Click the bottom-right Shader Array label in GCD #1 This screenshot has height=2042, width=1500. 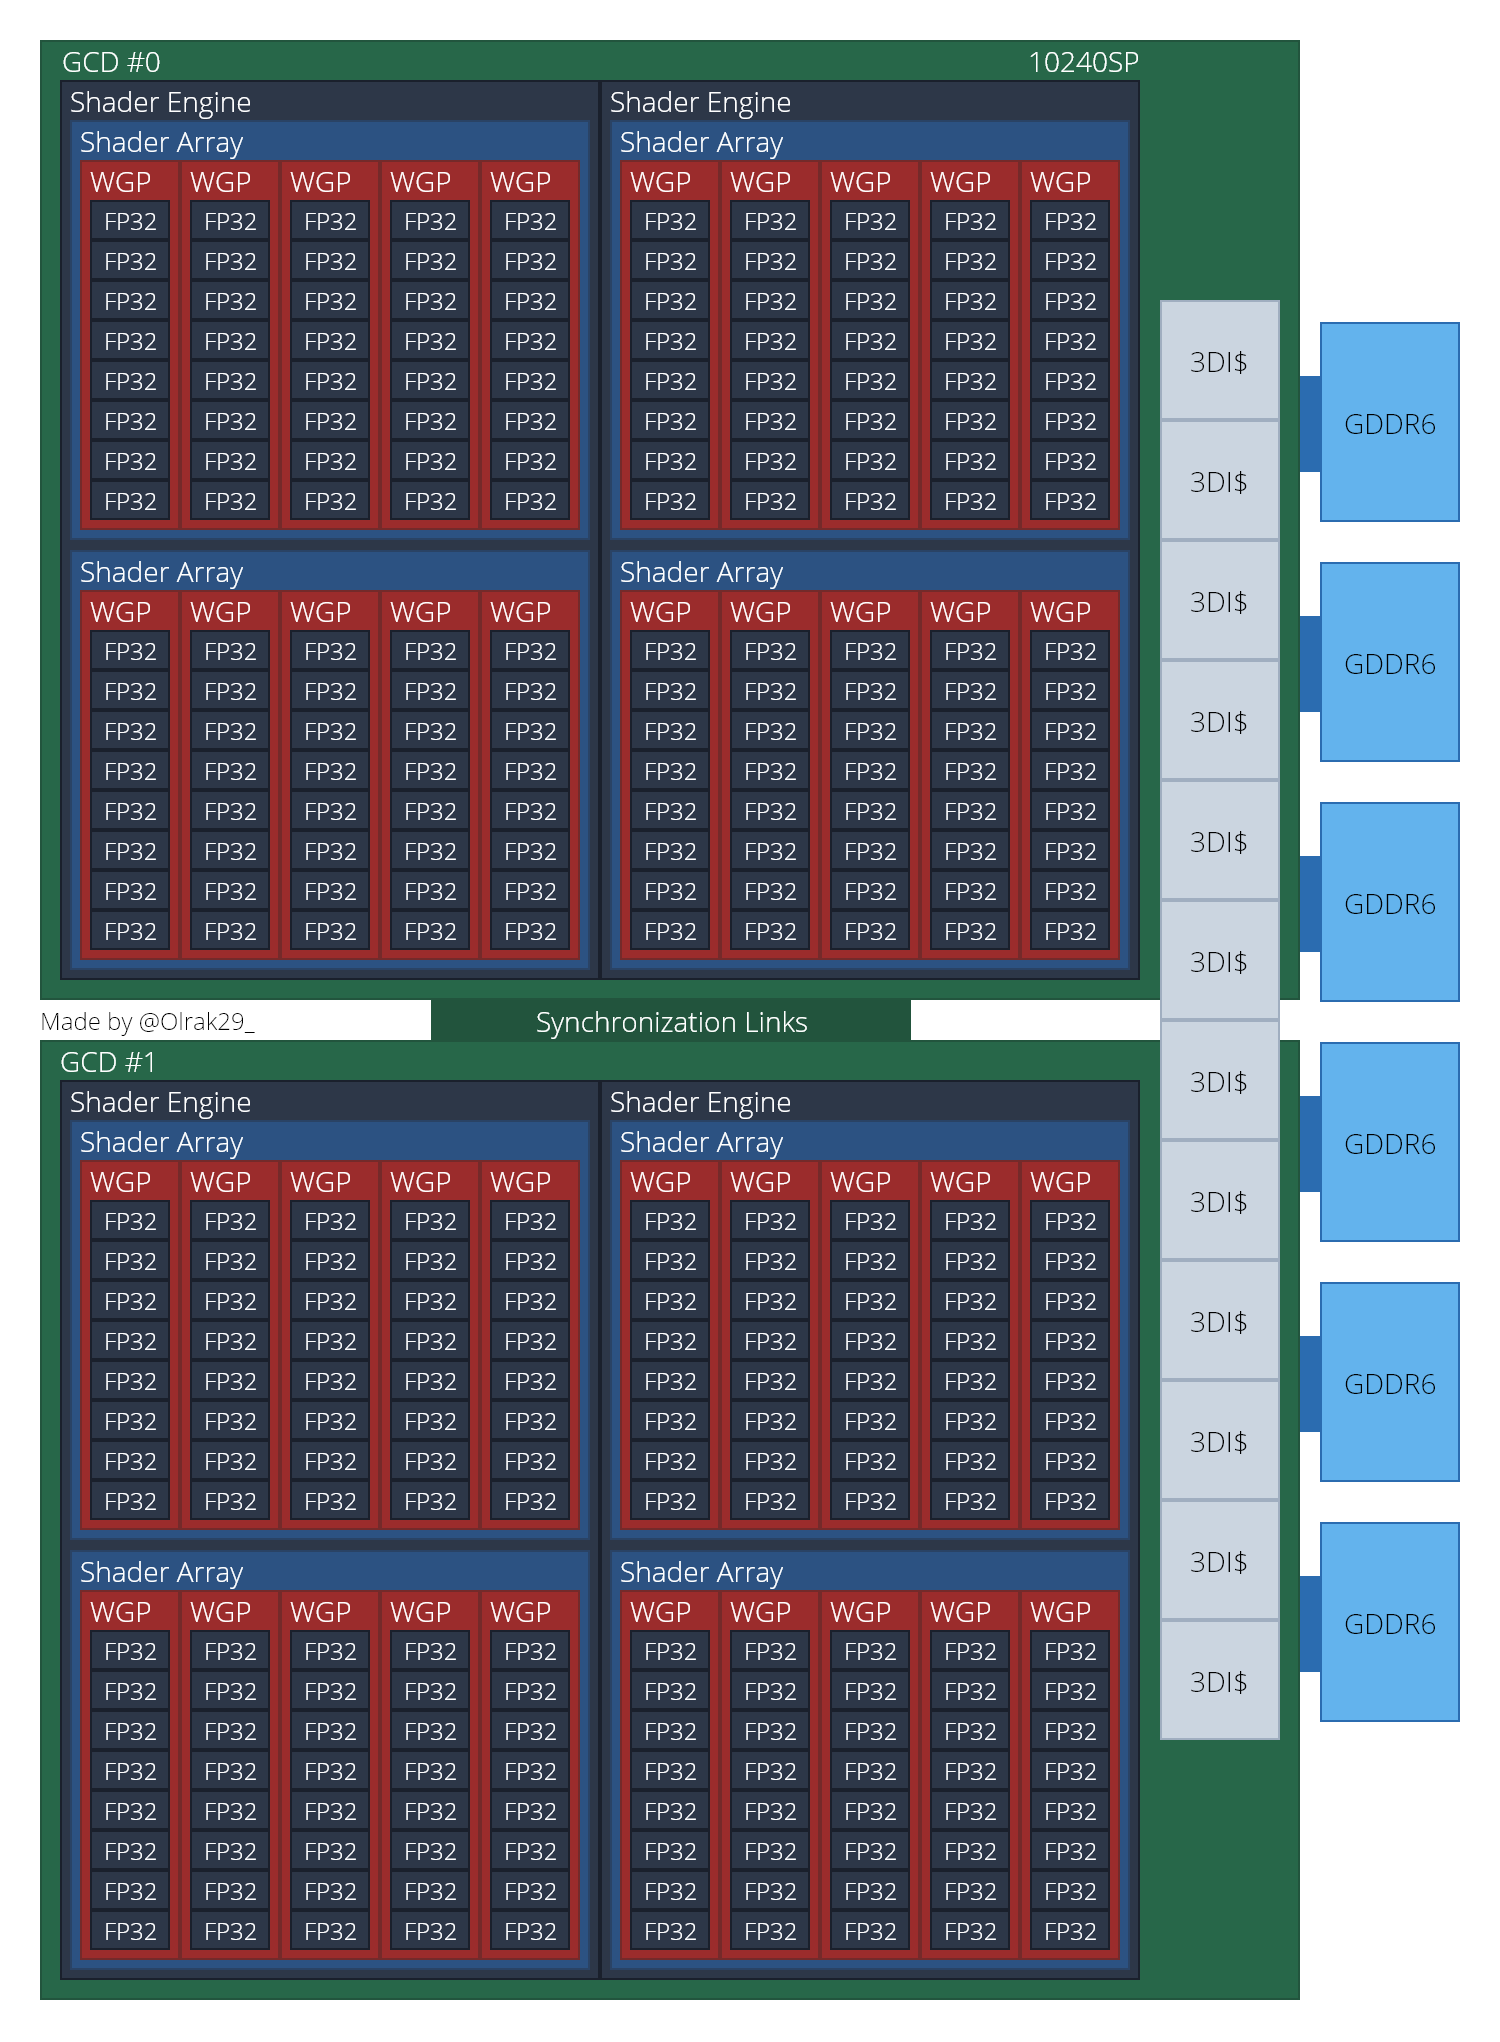tap(701, 1572)
